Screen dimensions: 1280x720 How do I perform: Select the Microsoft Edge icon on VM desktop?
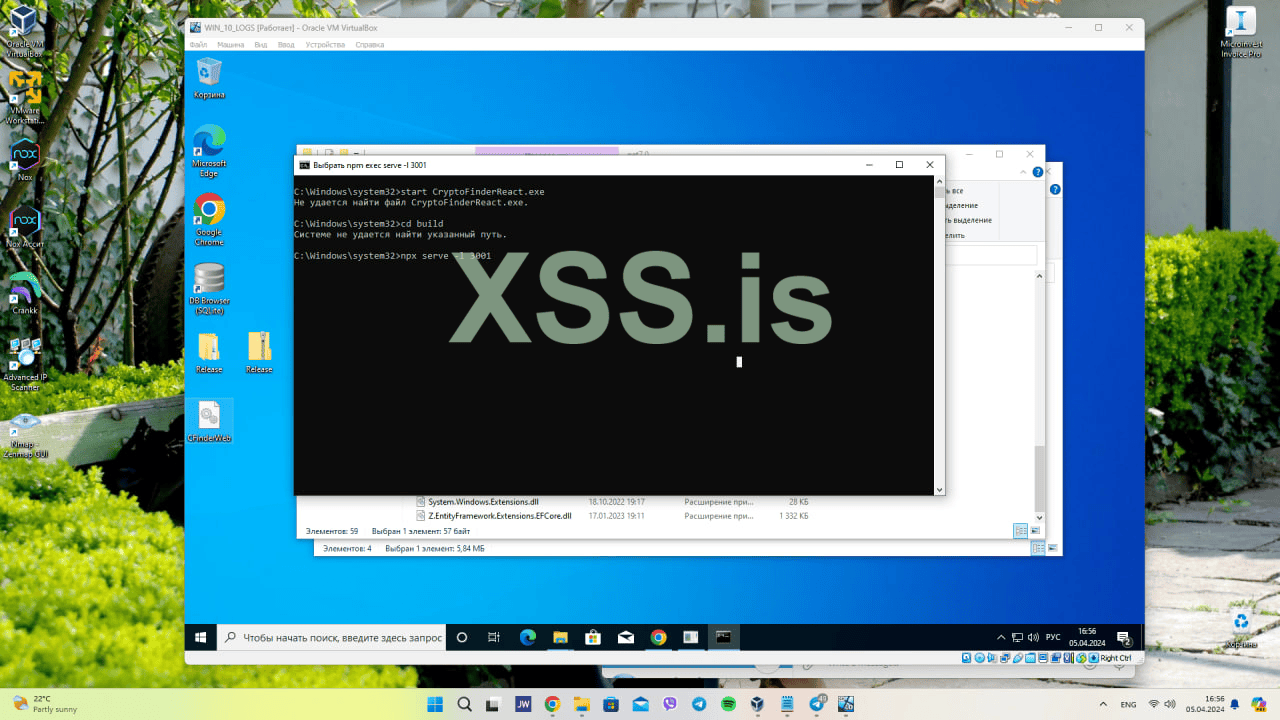(x=209, y=151)
